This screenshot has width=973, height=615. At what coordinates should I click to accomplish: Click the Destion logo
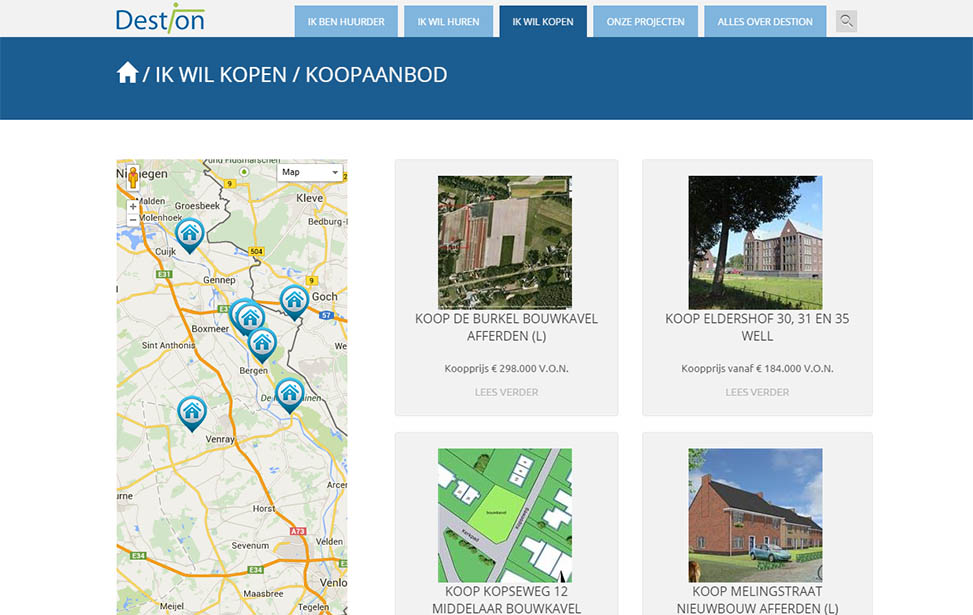(x=160, y=18)
